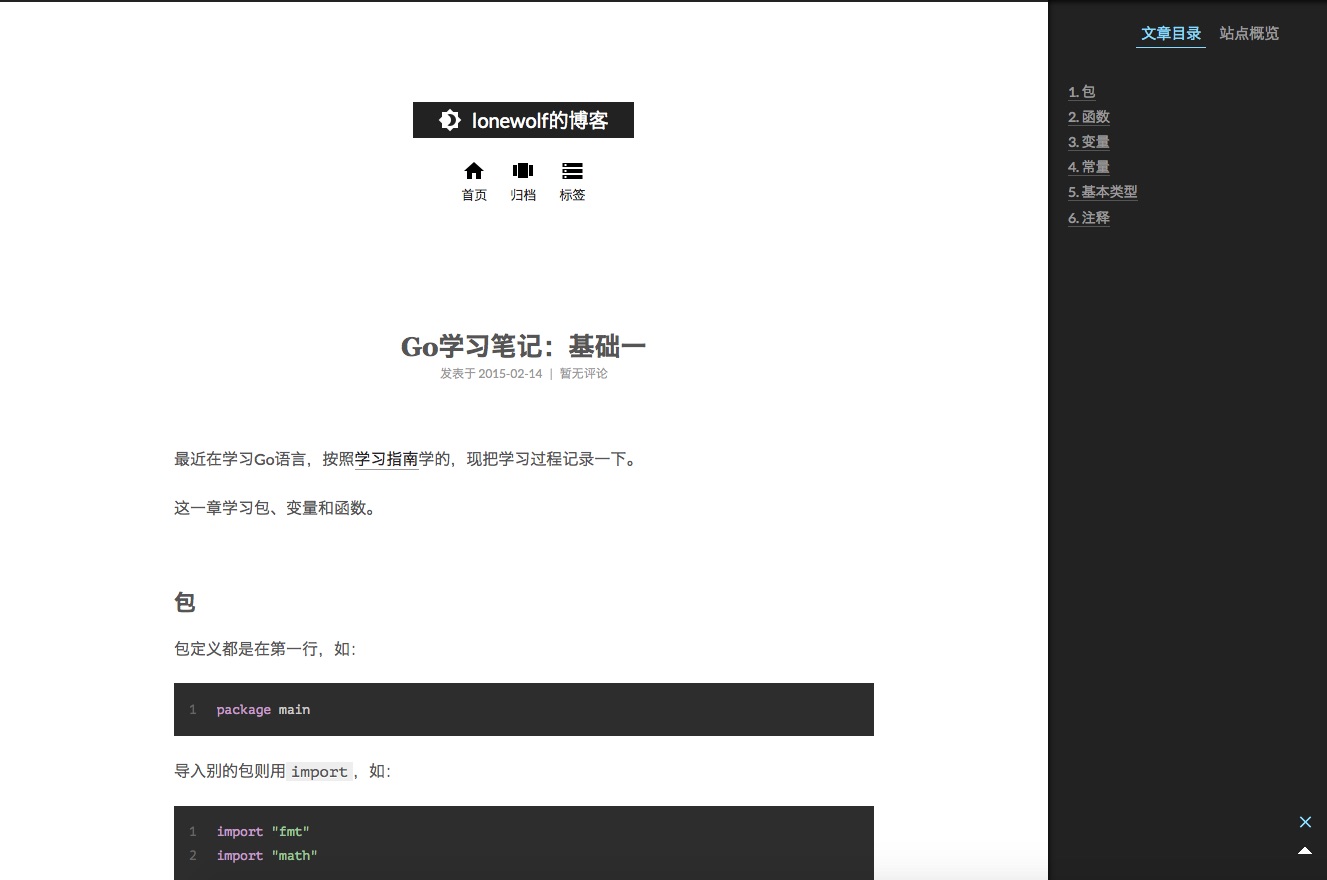Viewport: 1327px width, 880px height.
Task: Click the package main code block
Action: point(523,709)
